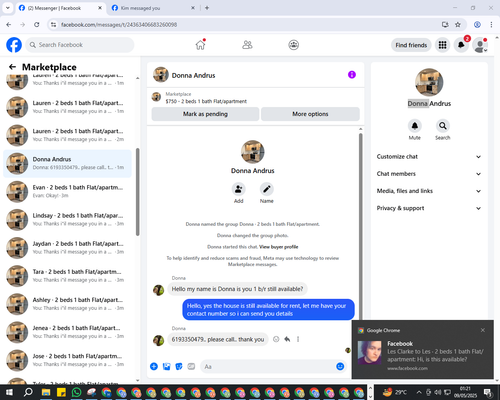
Task: Click the Name edit pencil icon
Action: click(x=267, y=189)
